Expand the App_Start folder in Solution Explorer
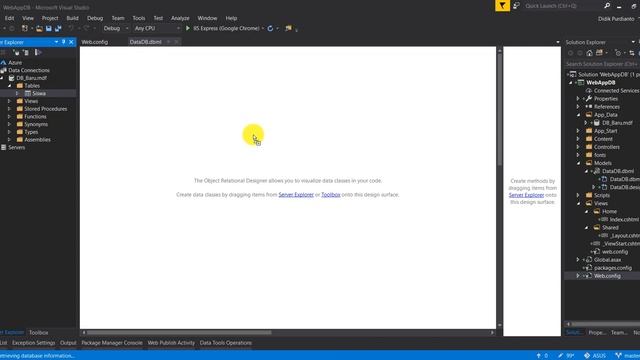640x360 pixels. [578, 131]
